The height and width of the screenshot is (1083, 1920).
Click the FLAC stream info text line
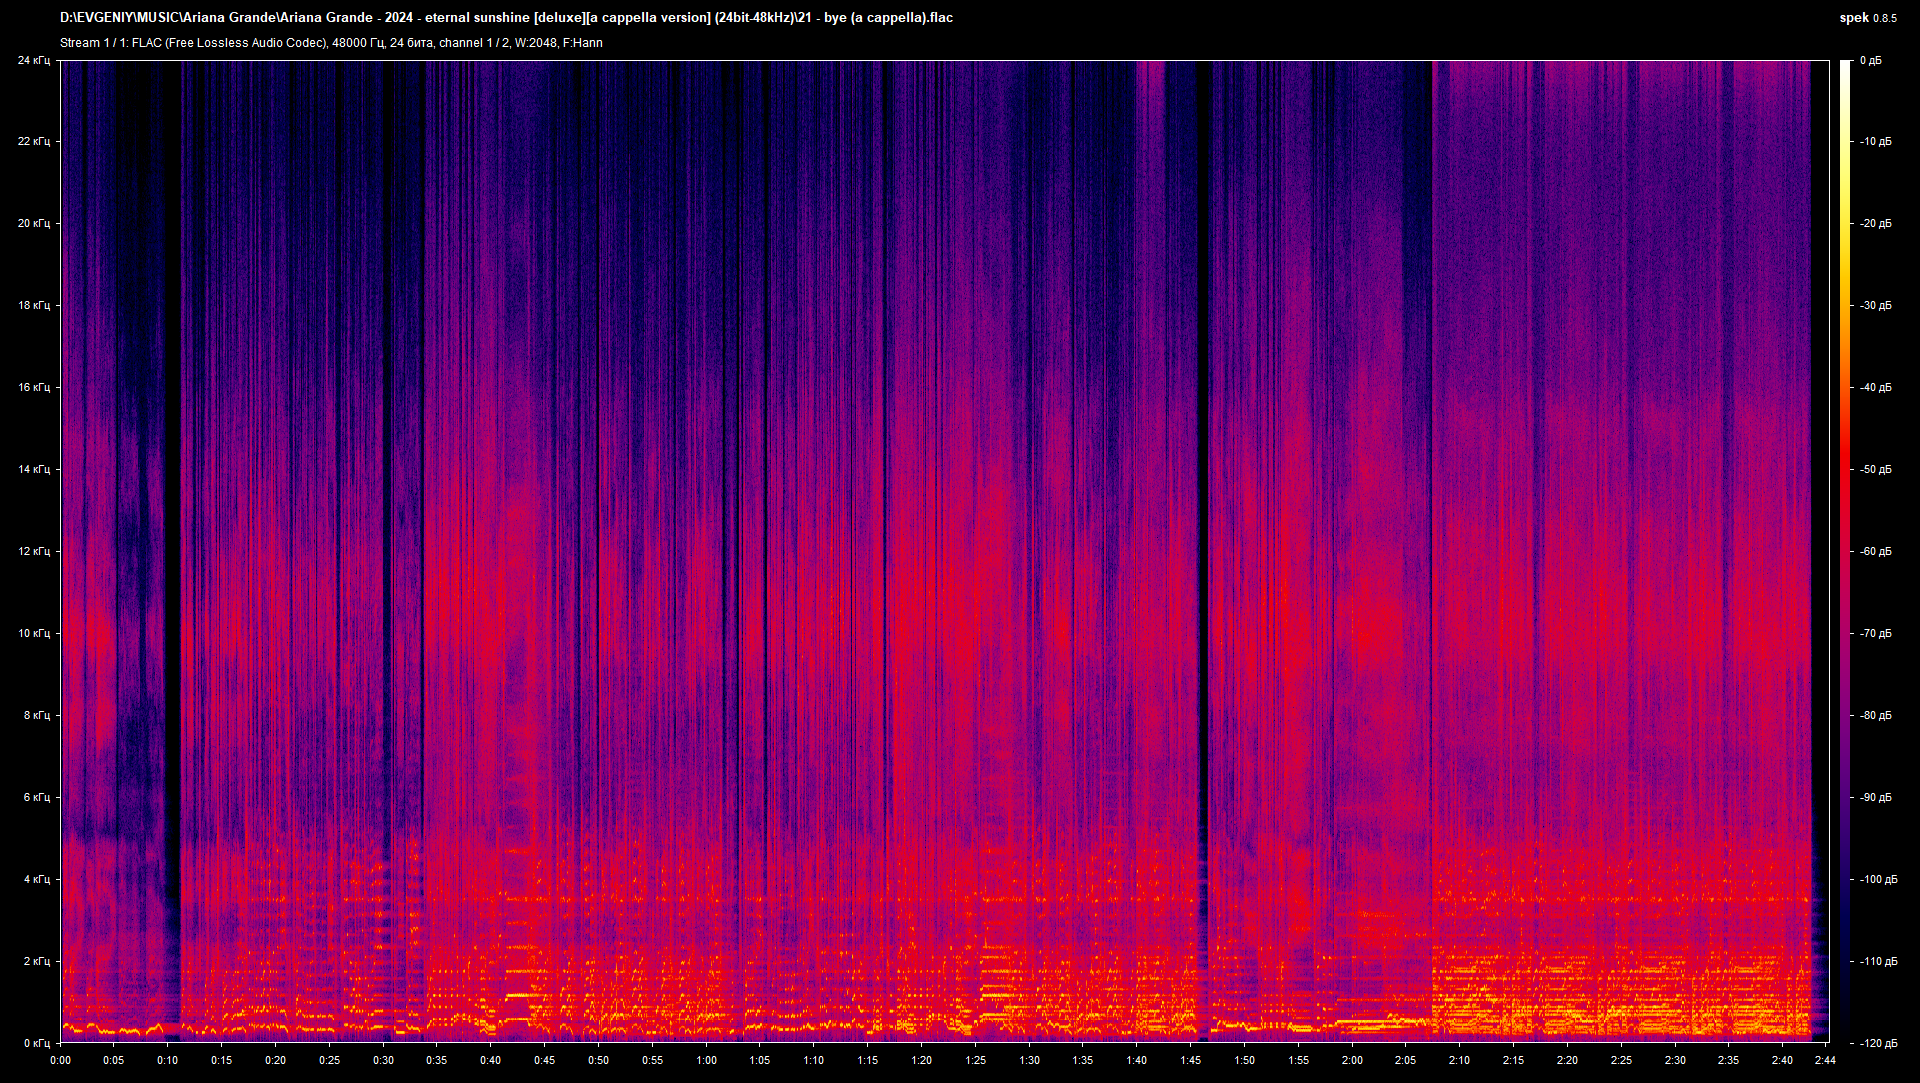click(330, 42)
